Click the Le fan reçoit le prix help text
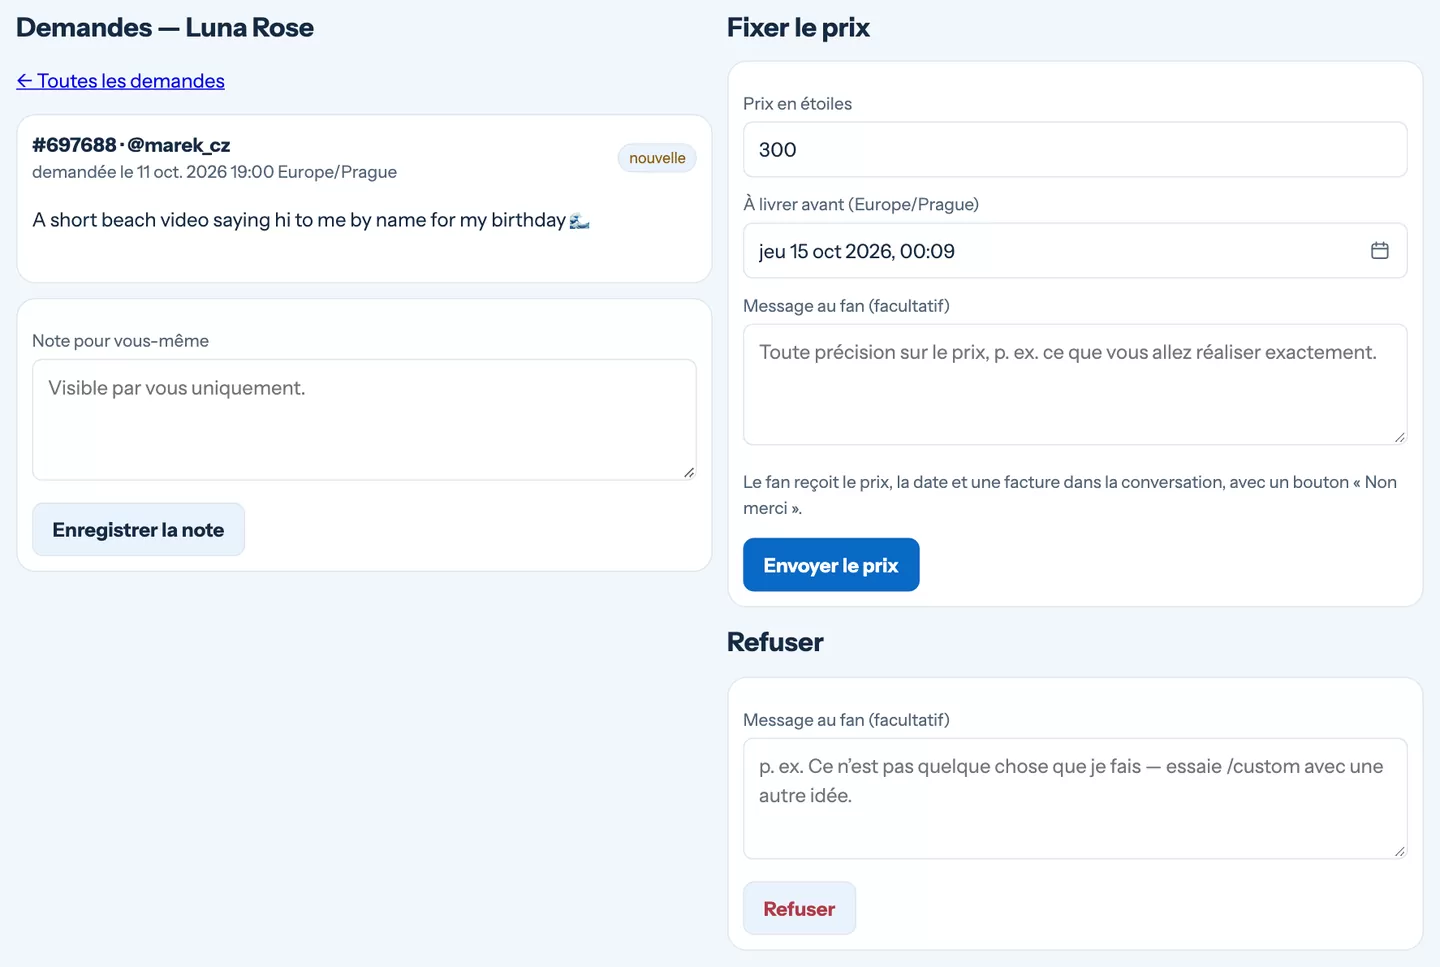This screenshot has height=967, width=1440. tap(1070, 495)
